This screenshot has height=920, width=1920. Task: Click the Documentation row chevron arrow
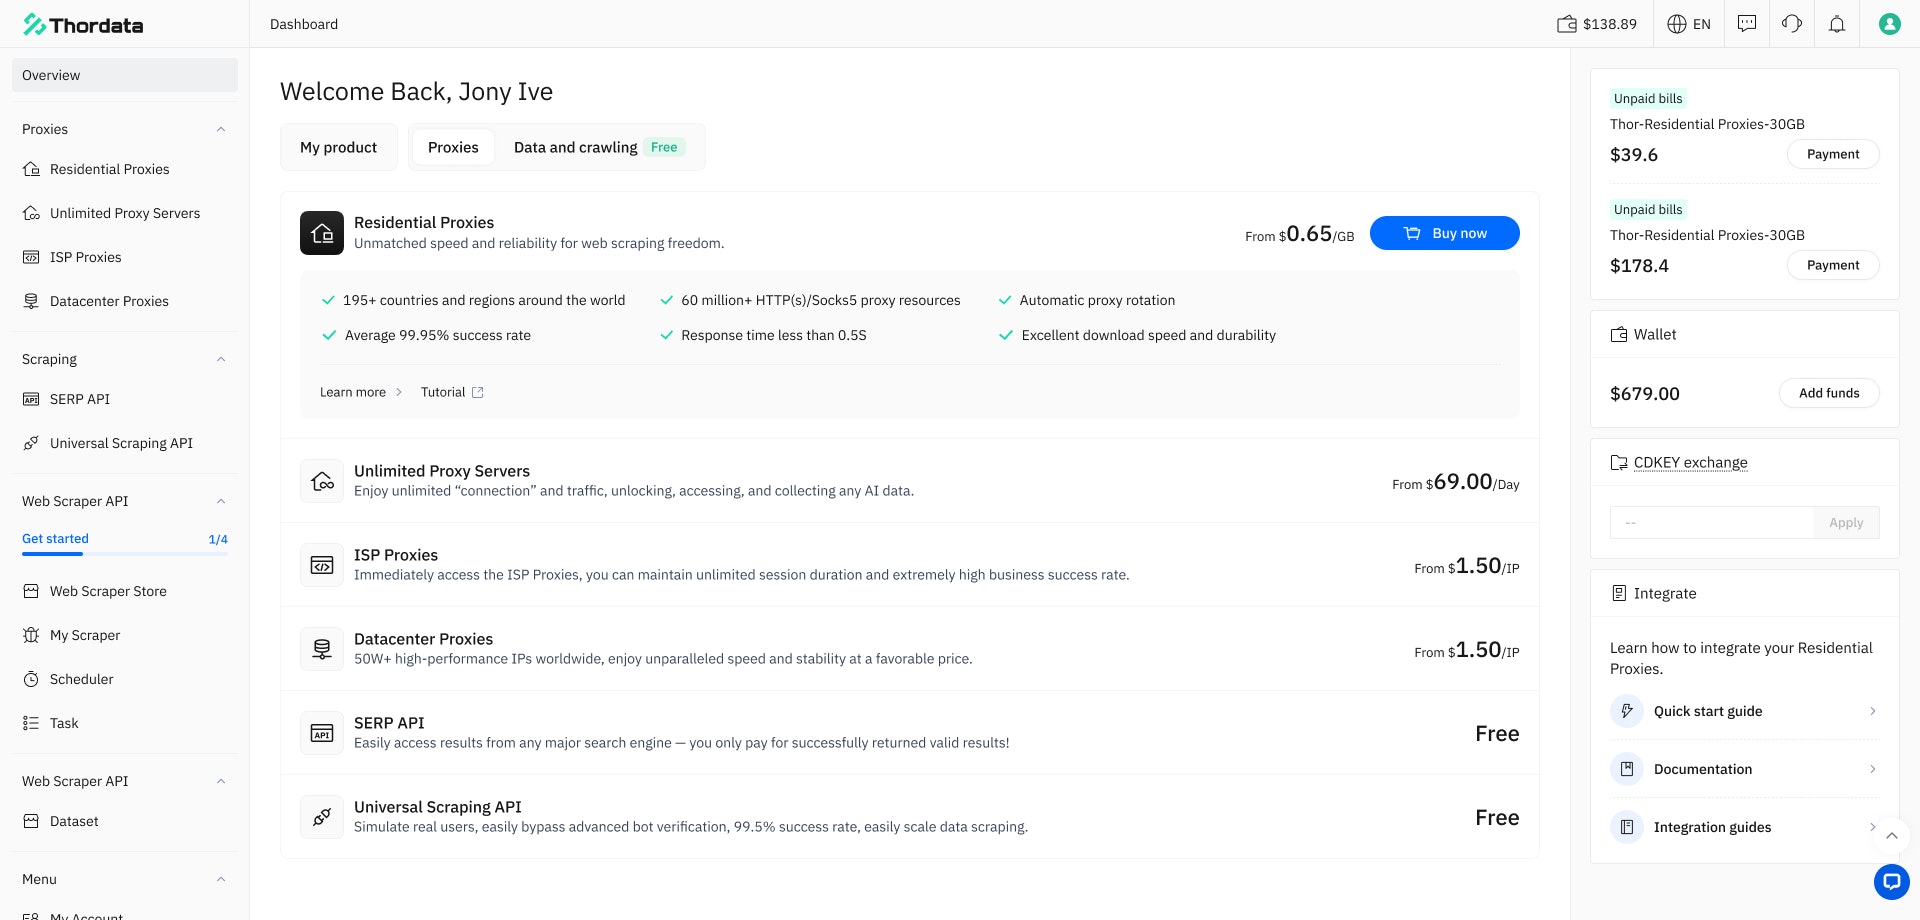[x=1872, y=769]
